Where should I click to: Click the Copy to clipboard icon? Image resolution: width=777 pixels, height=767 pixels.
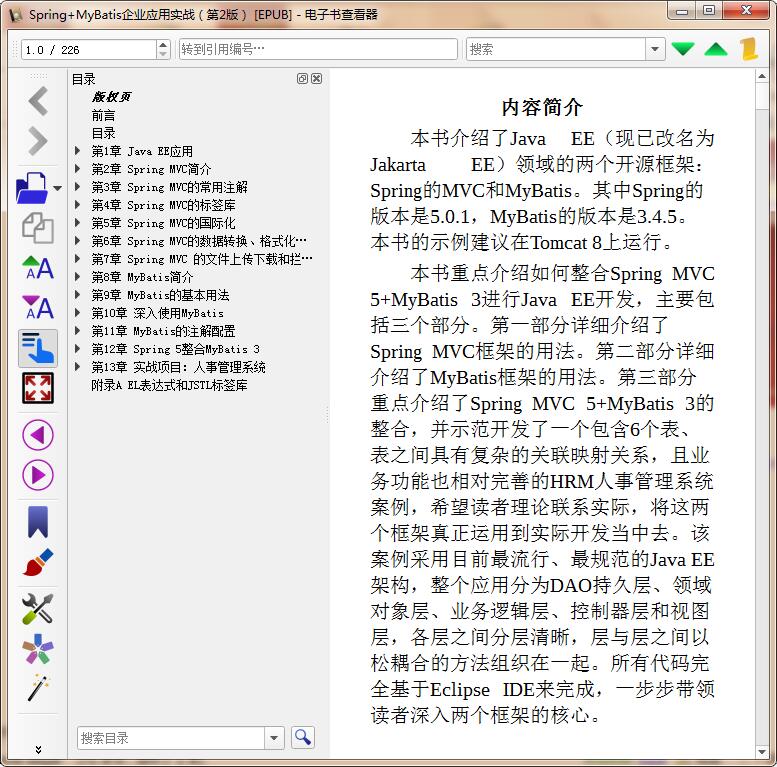pyautogui.click(x=38, y=228)
